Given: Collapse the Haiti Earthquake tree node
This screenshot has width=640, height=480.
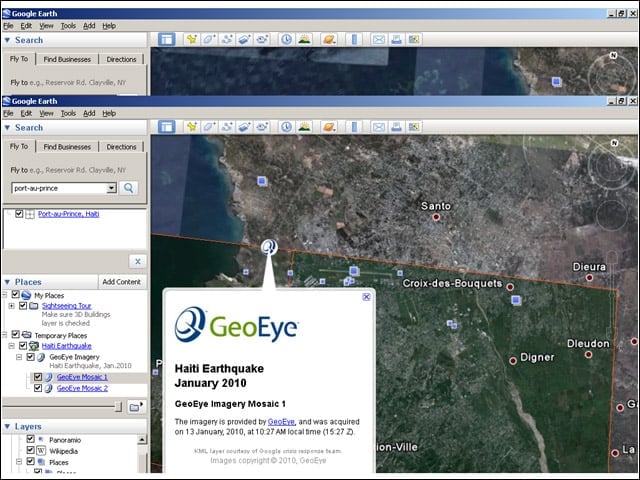Looking at the screenshot, I should click(x=12, y=346).
